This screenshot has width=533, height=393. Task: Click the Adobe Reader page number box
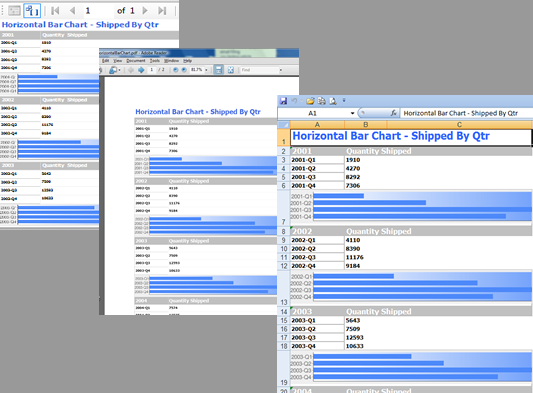(152, 70)
